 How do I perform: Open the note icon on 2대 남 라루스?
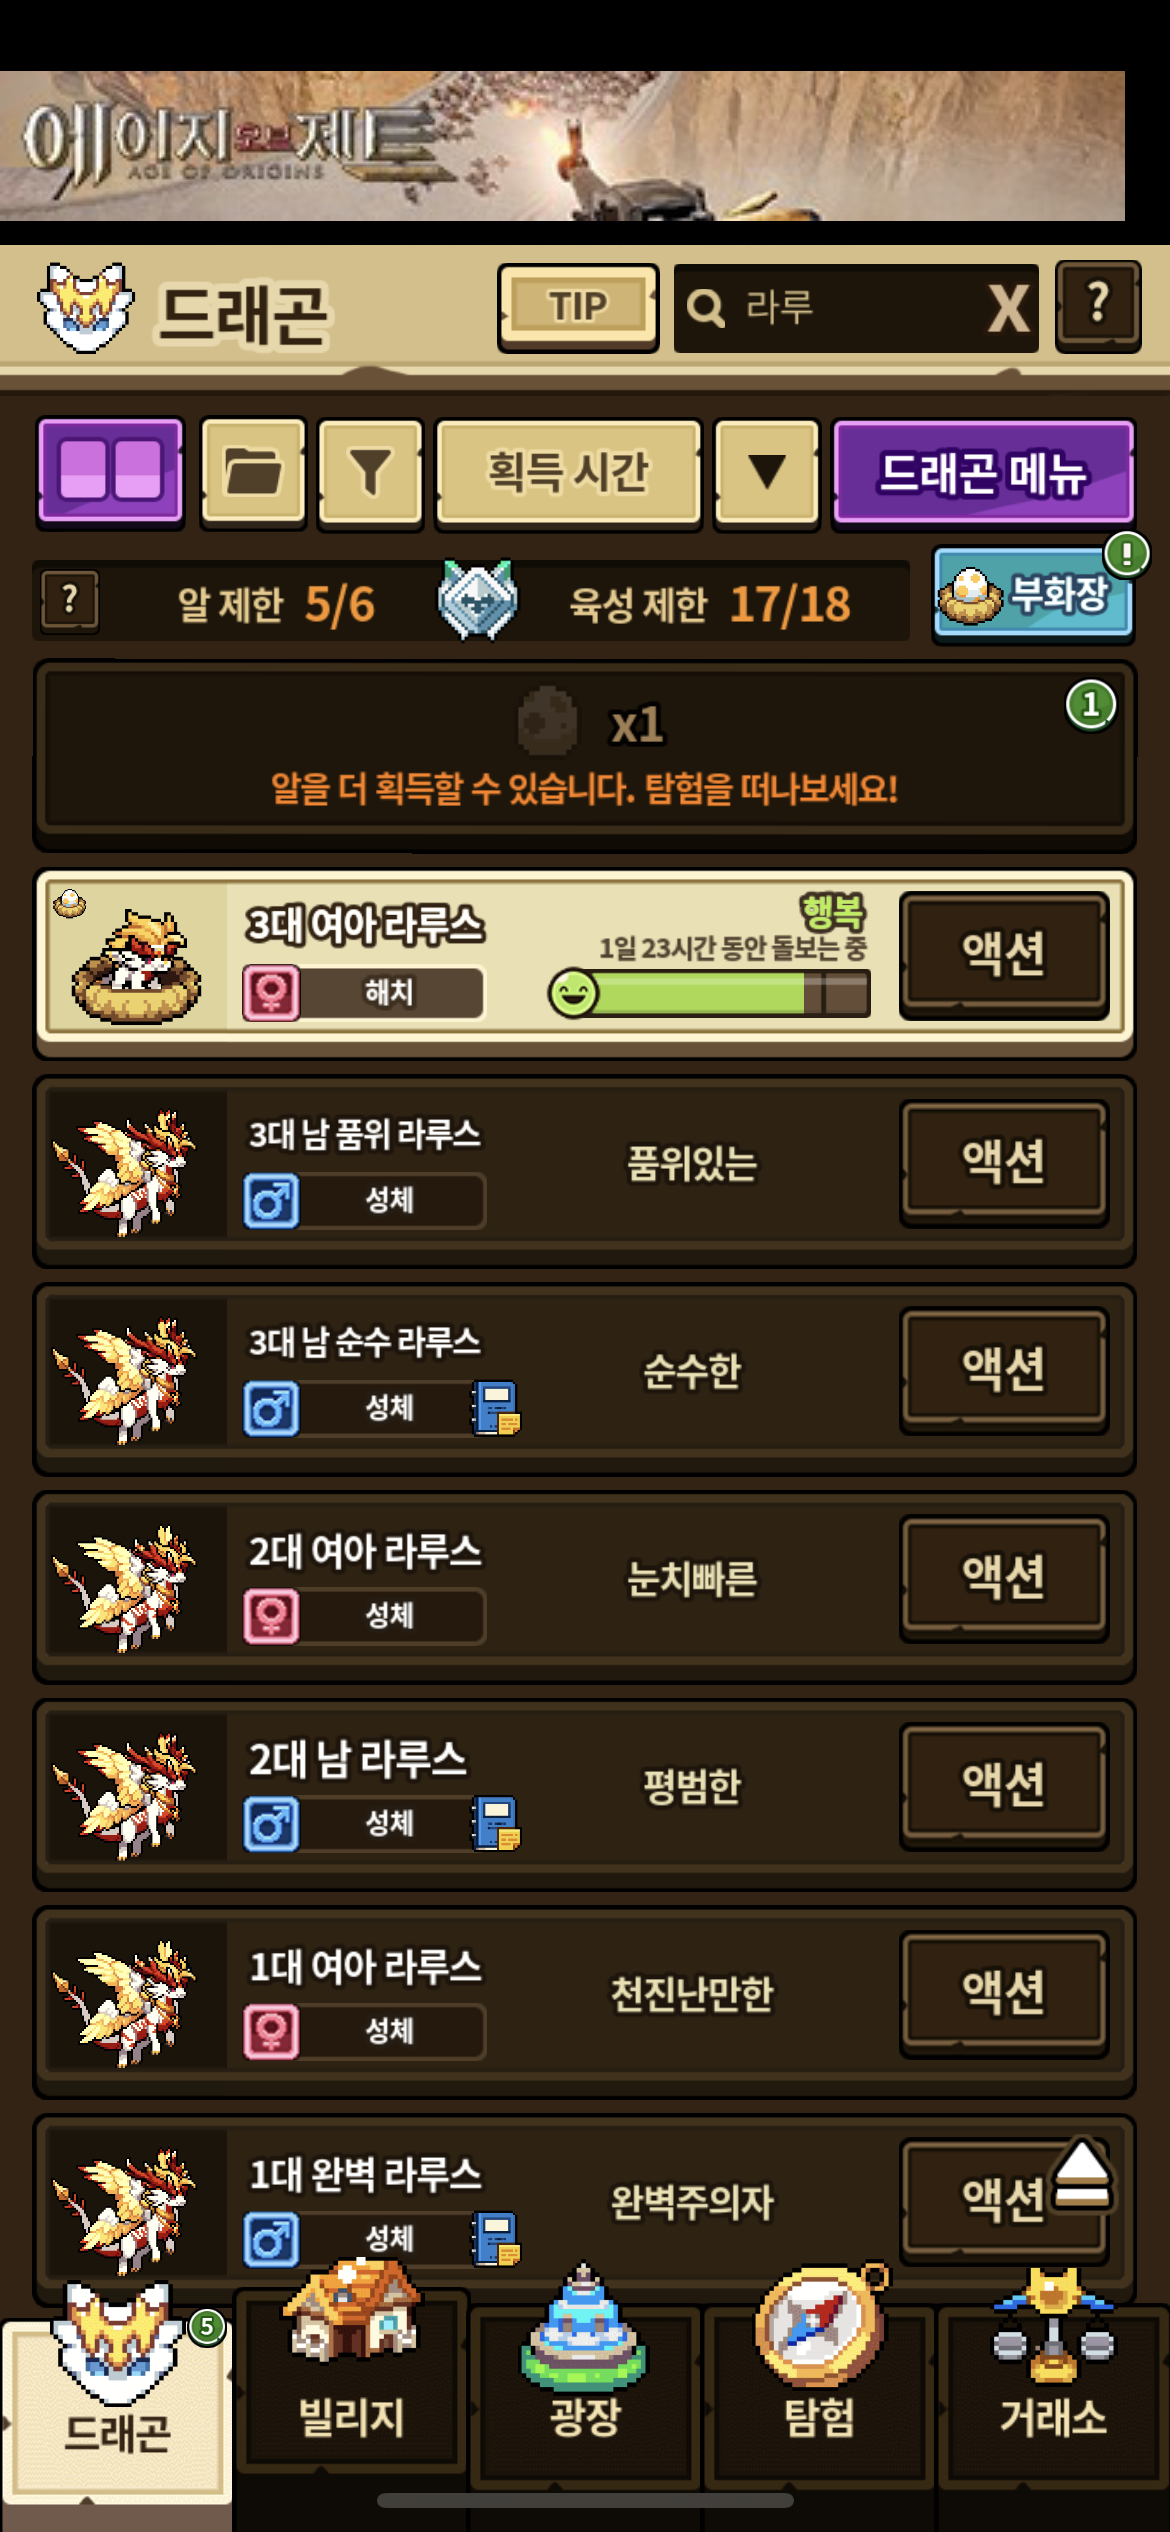pyautogui.click(x=496, y=1823)
